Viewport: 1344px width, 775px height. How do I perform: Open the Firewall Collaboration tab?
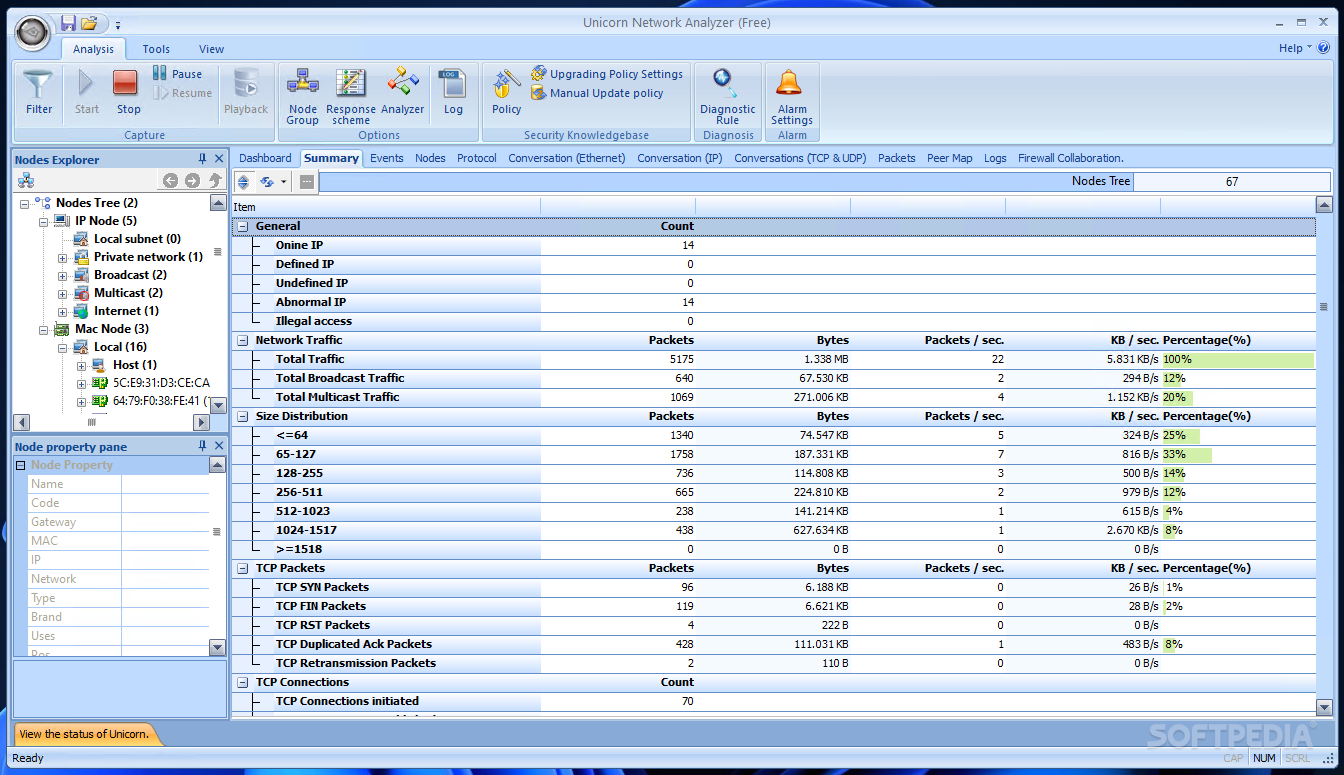coord(1071,158)
